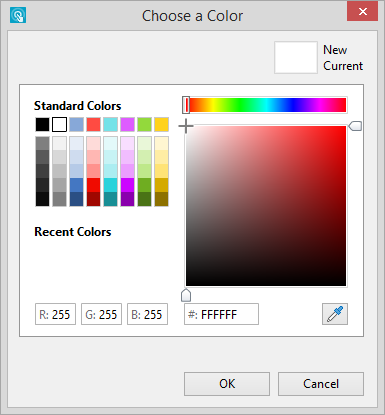Confirm the color with OK button
385x415 pixels.
(227, 384)
